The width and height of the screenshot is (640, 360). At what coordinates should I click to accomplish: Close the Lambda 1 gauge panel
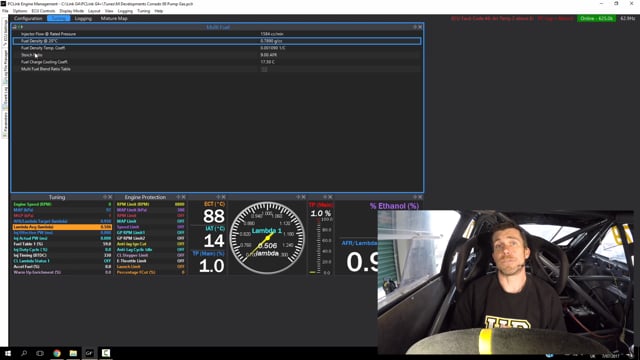tap(303, 197)
